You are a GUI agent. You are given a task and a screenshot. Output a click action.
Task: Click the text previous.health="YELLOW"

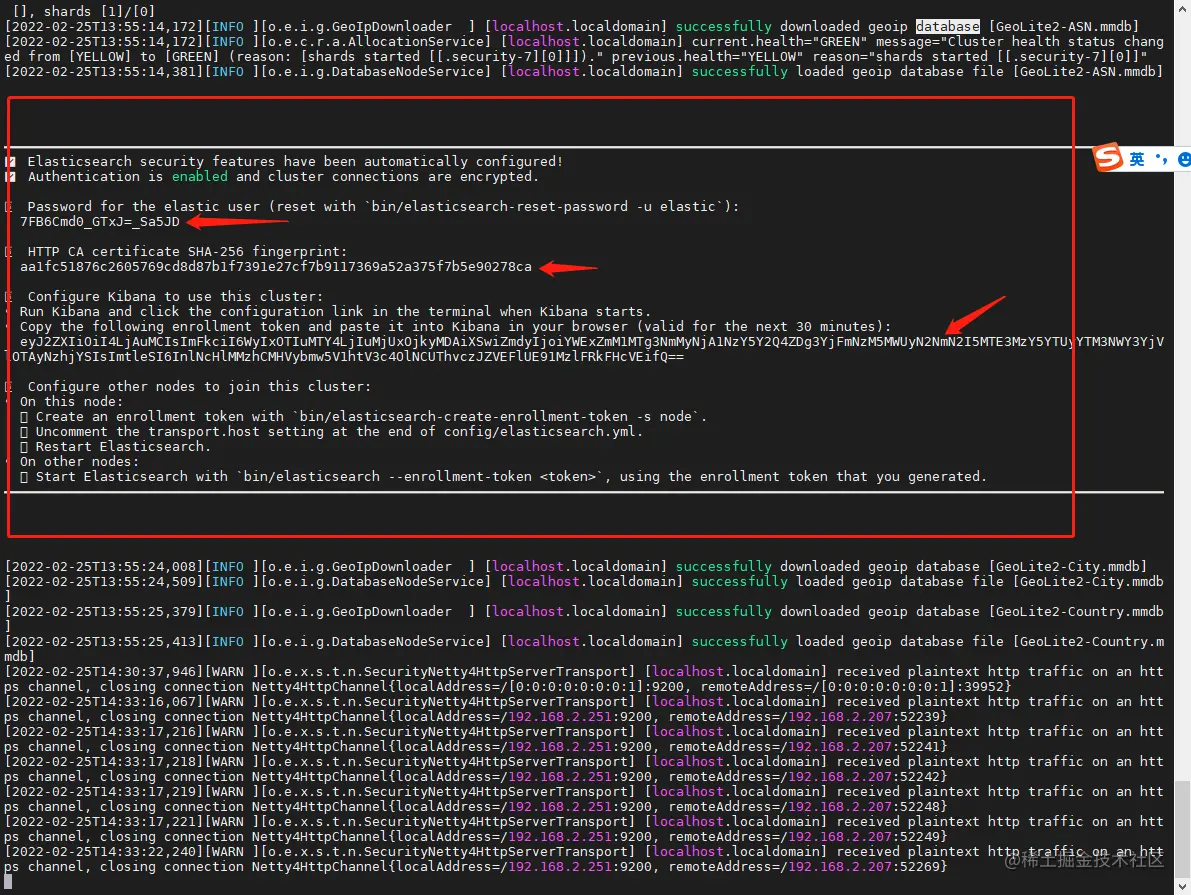click(707, 57)
